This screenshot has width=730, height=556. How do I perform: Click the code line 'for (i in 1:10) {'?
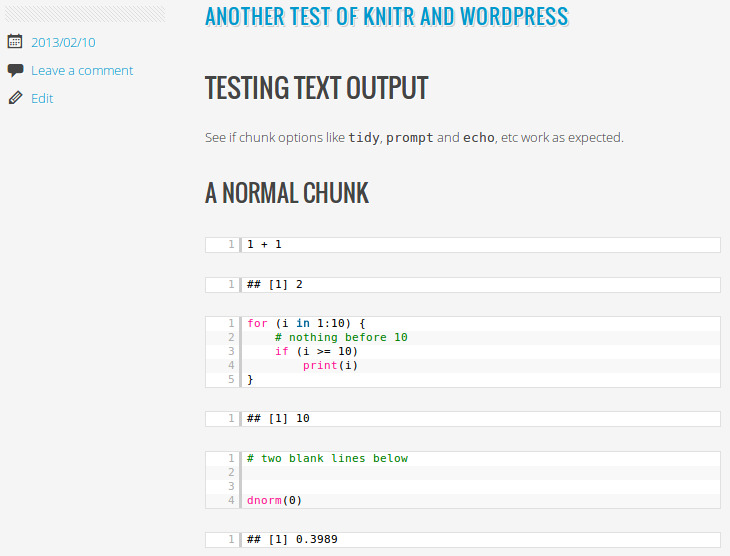click(x=306, y=323)
